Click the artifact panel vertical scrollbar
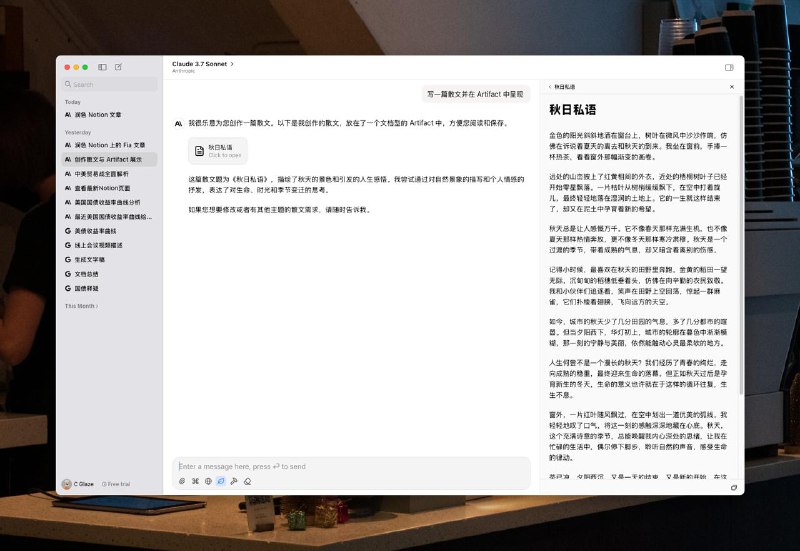800x551 pixels. [741, 280]
